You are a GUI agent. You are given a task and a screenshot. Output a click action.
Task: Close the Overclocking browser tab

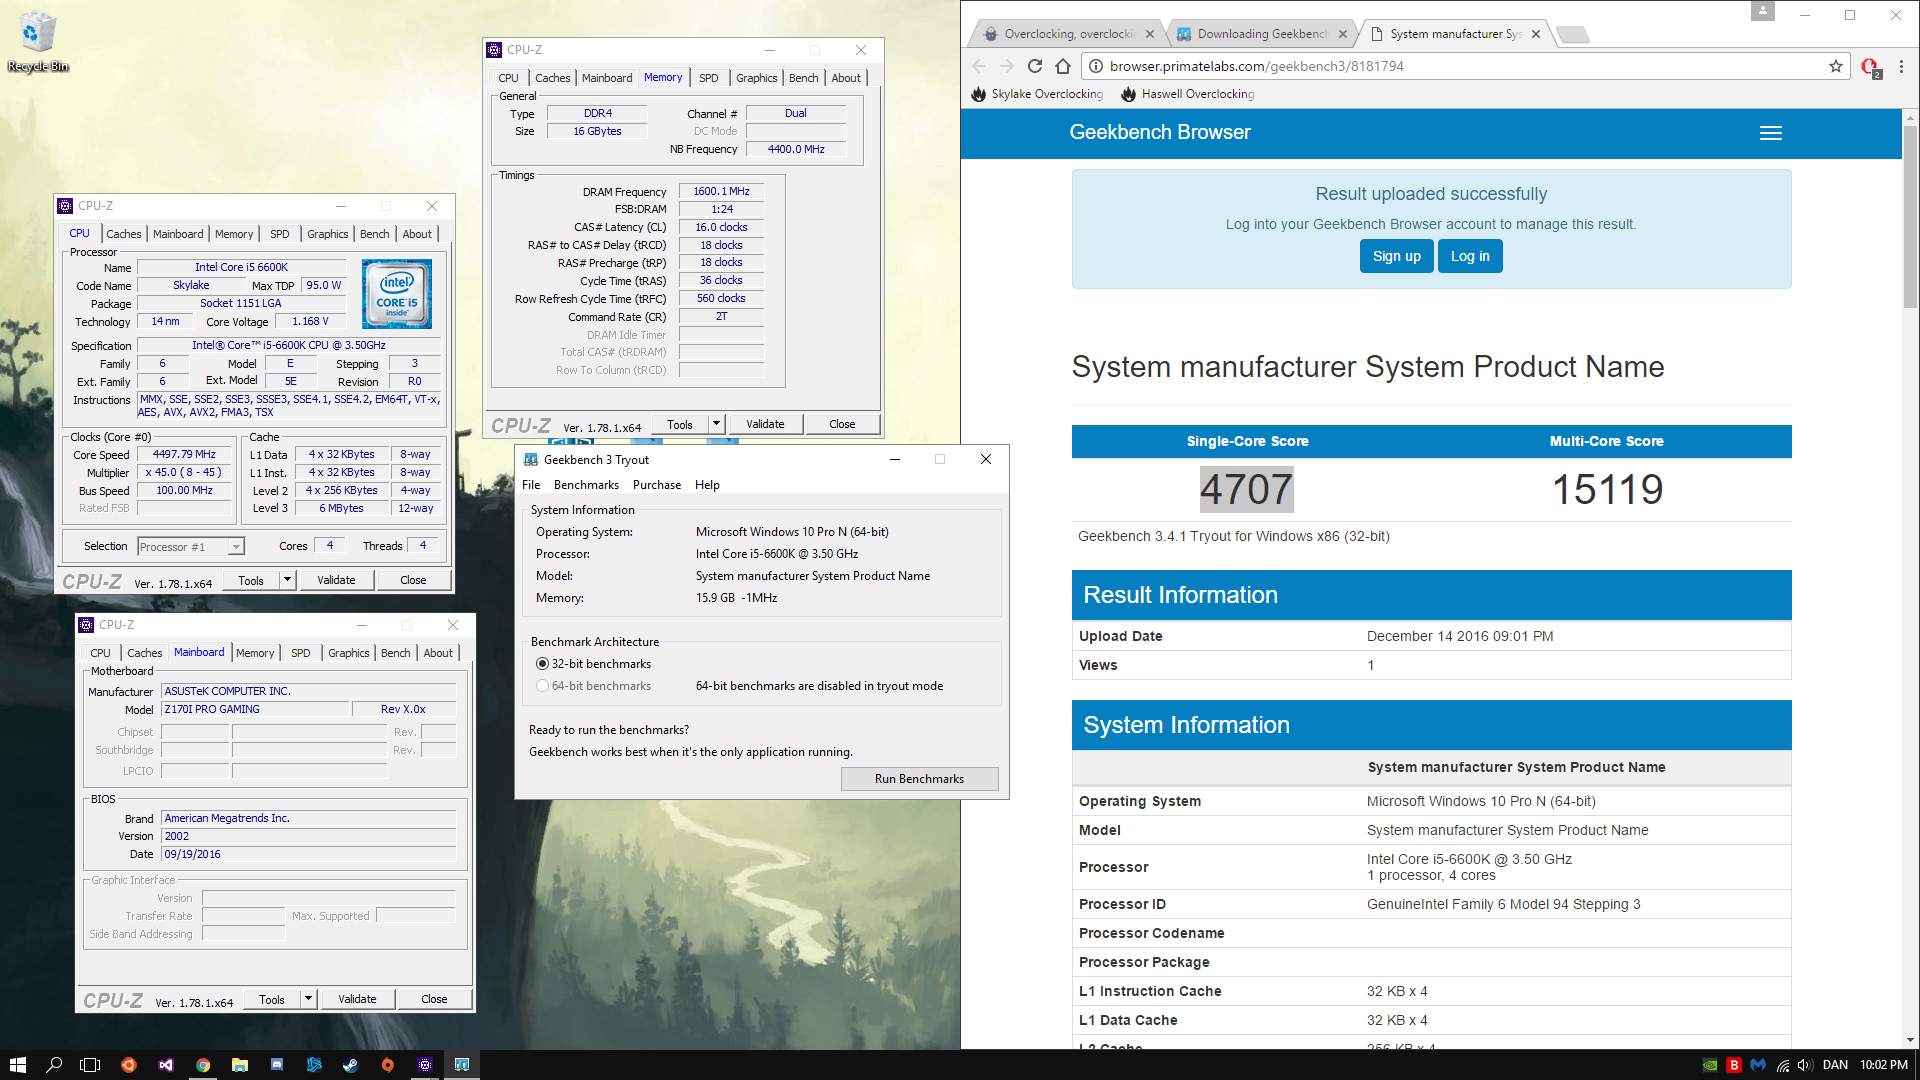[1150, 34]
